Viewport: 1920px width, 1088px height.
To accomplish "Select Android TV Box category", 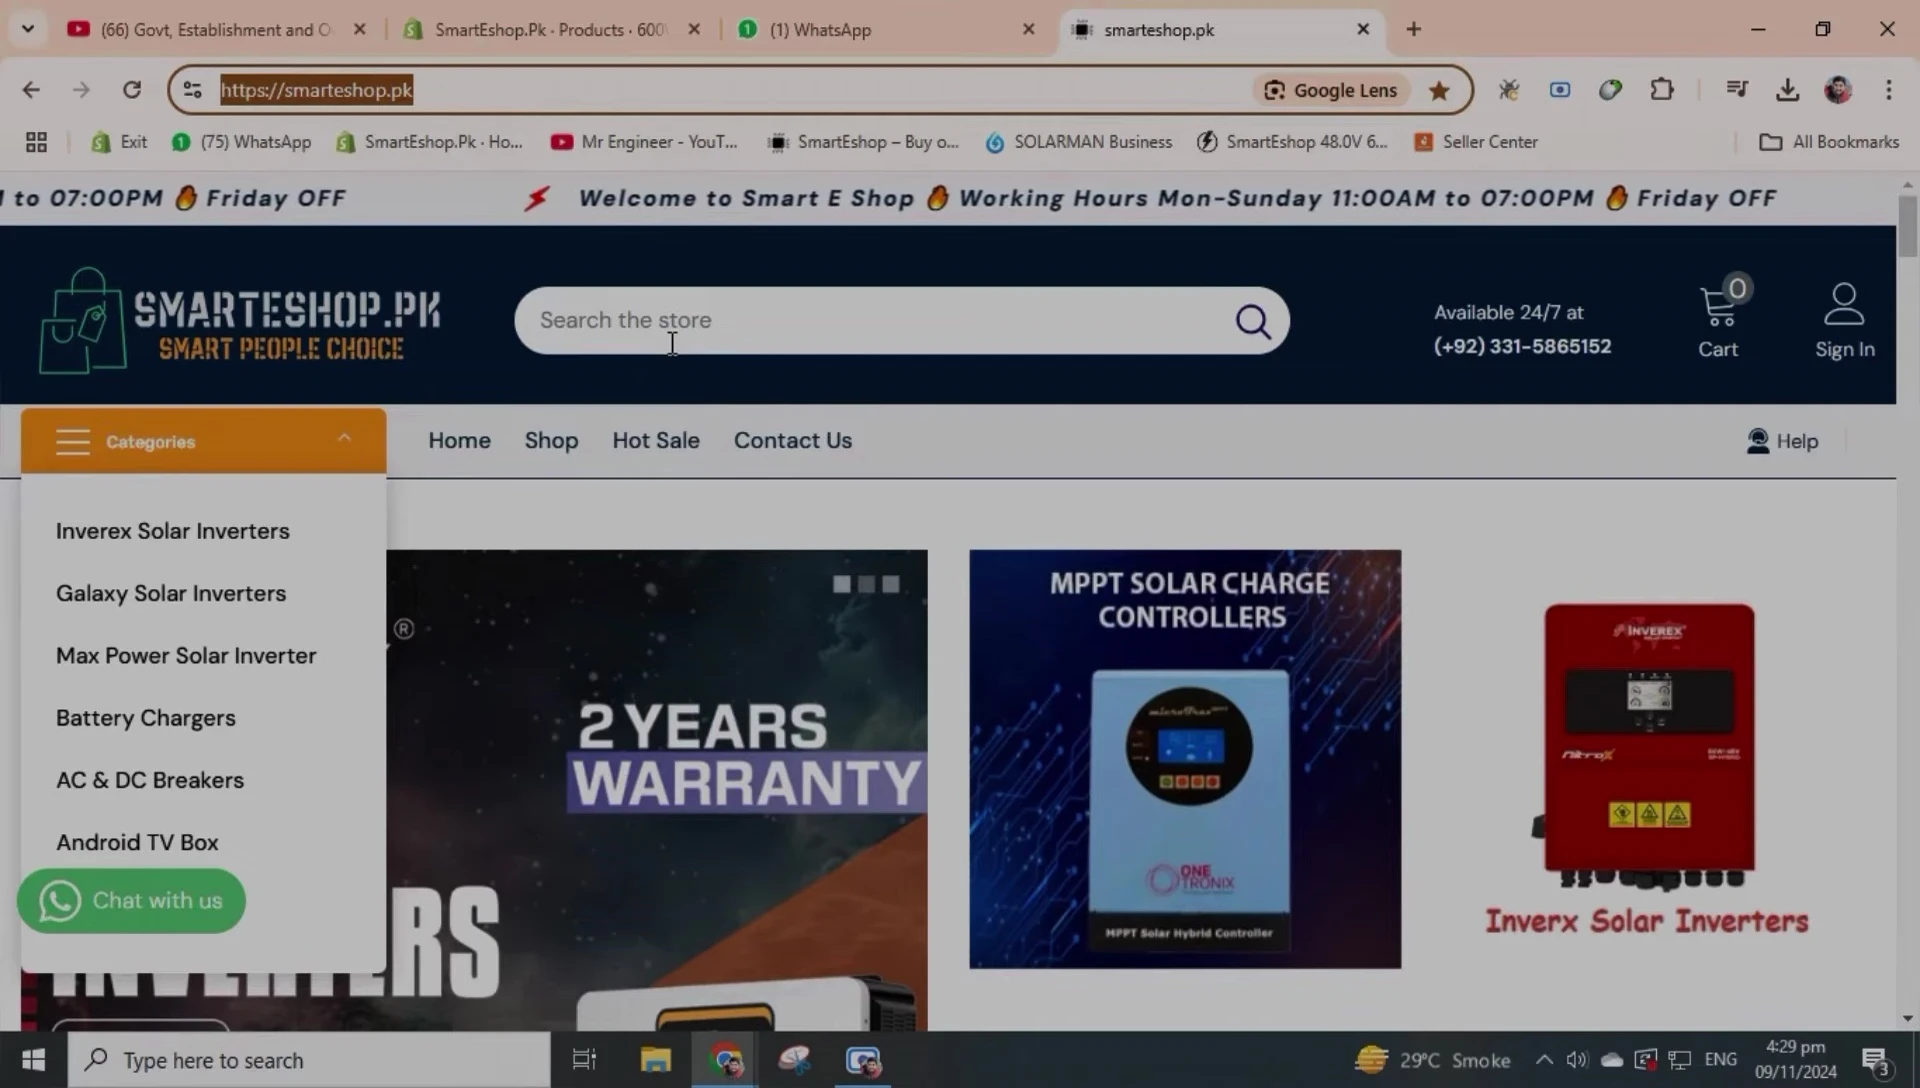I will pyautogui.click(x=137, y=842).
